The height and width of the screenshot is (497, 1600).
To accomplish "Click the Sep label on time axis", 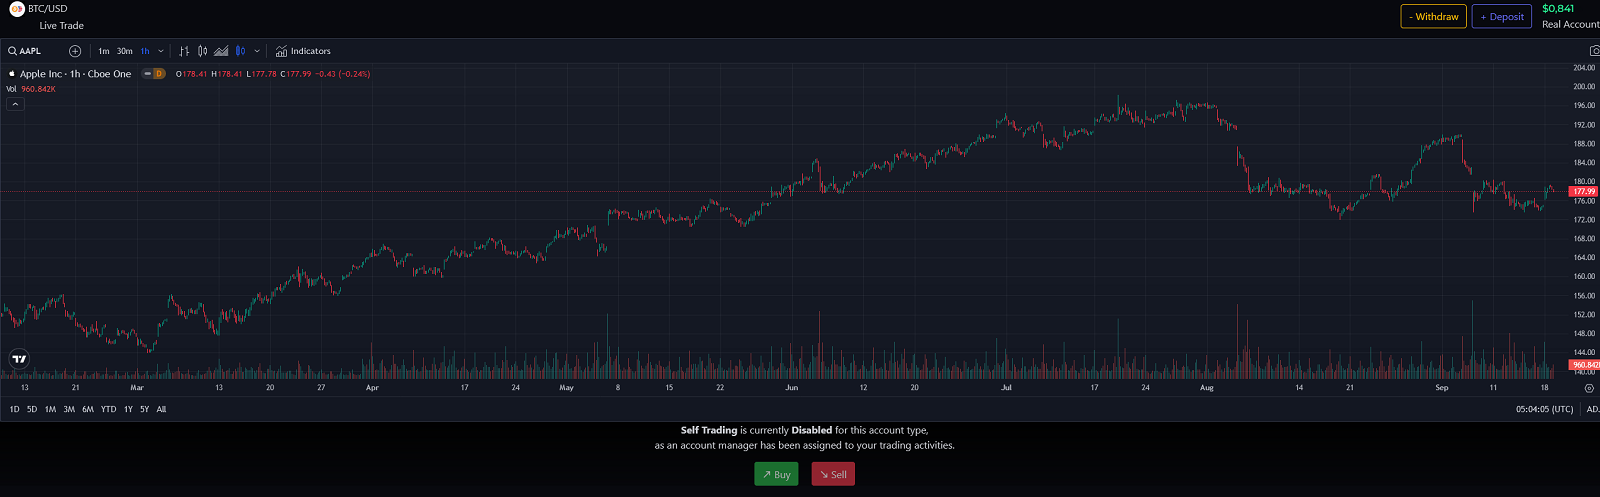I will coord(1442,388).
